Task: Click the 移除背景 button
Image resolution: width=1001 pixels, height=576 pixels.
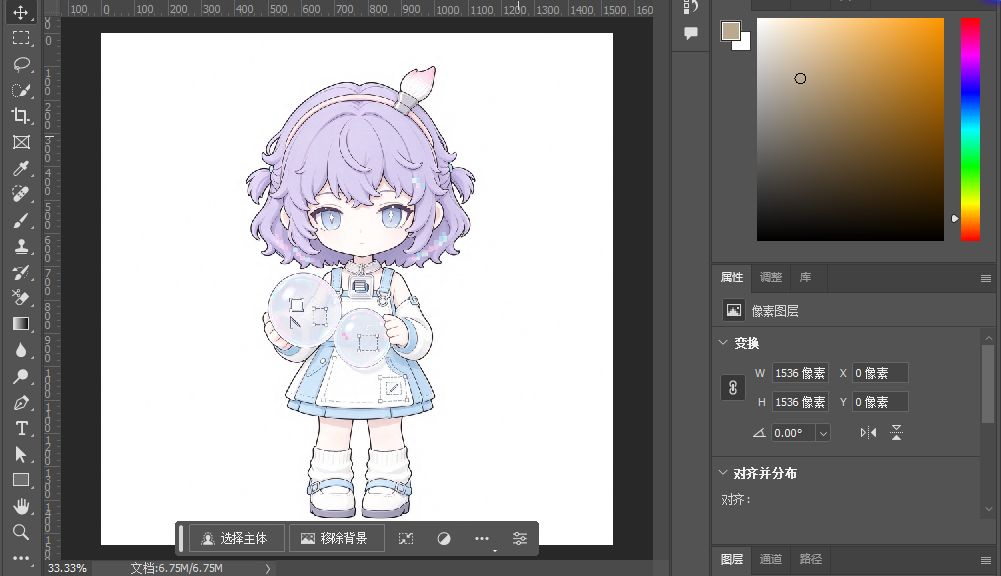Action: tap(337, 538)
